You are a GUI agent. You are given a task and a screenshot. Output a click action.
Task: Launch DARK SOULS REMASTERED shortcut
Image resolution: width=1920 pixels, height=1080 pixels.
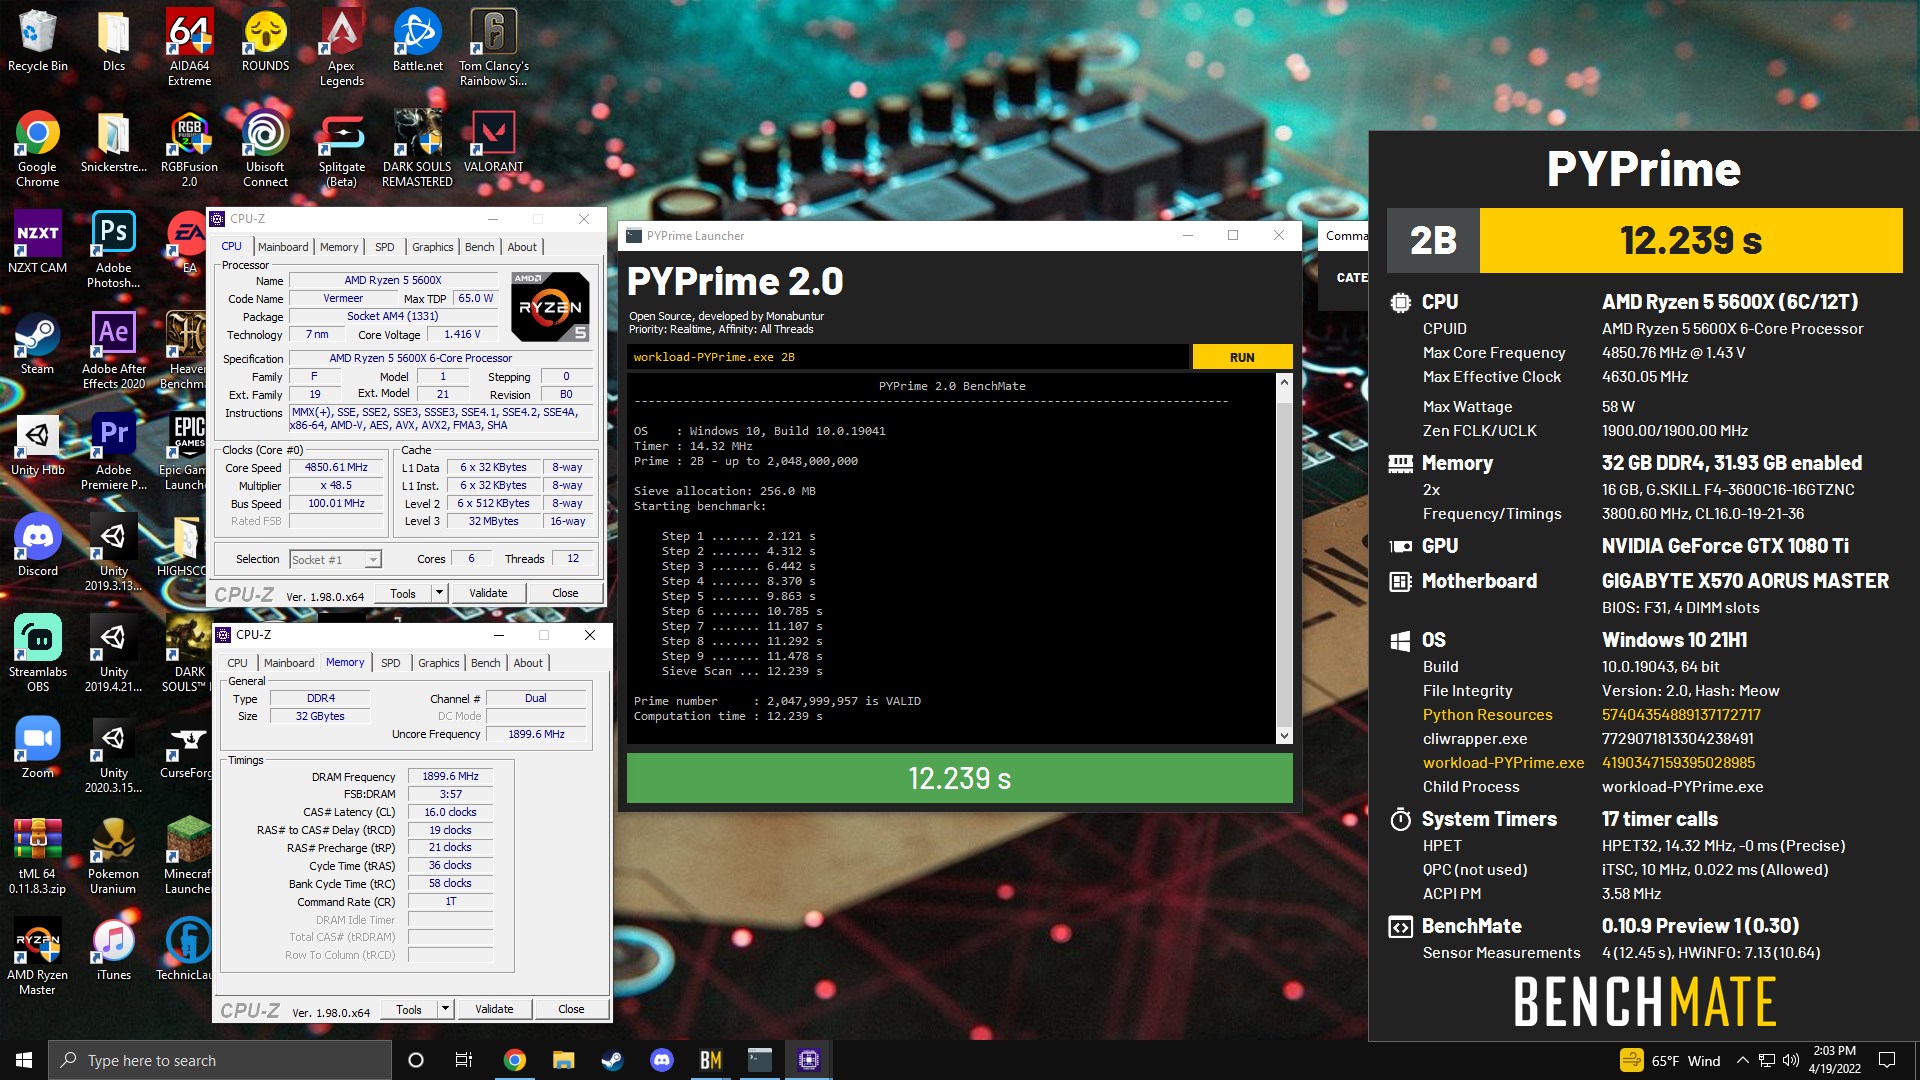417,149
